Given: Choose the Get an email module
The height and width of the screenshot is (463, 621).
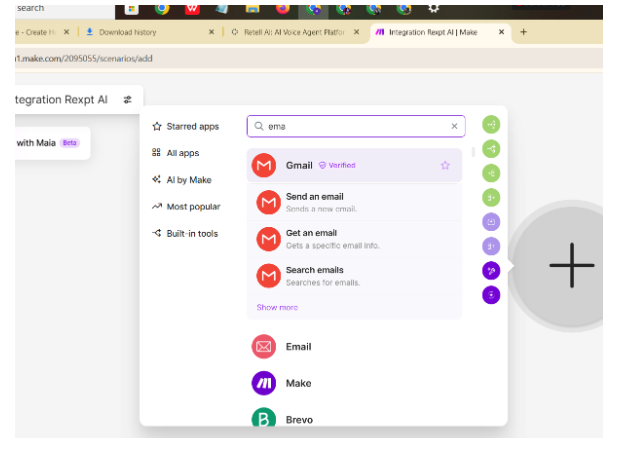Looking at the screenshot, I should (354, 239).
